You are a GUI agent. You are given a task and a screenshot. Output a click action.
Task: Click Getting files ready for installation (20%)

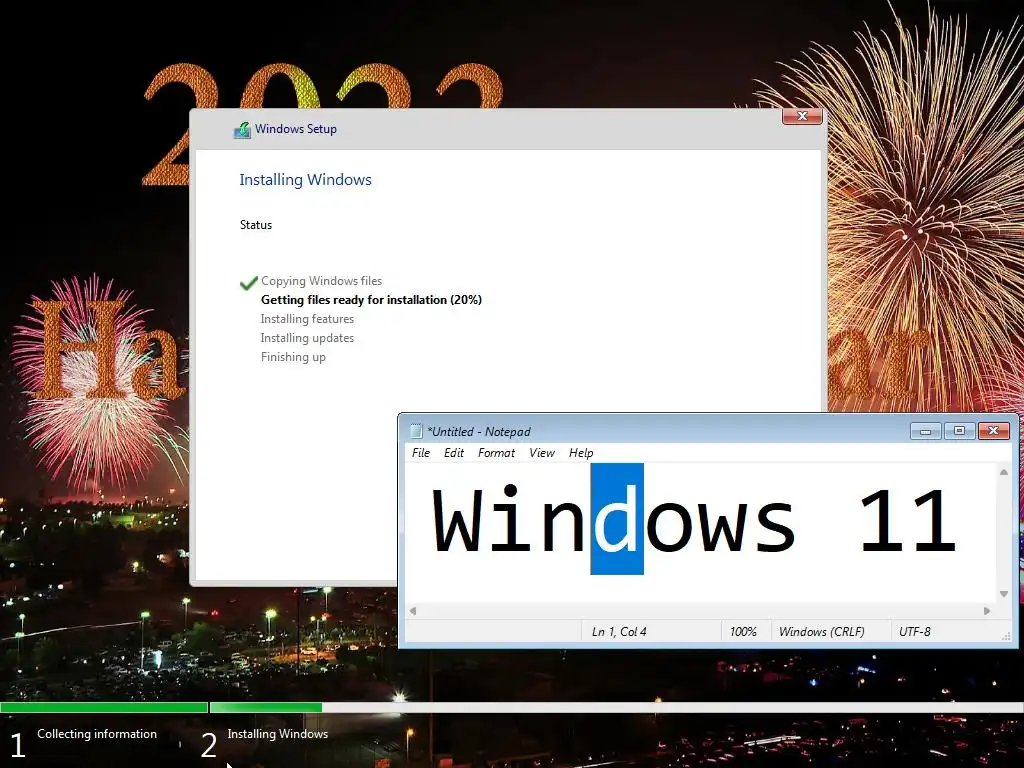(371, 300)
